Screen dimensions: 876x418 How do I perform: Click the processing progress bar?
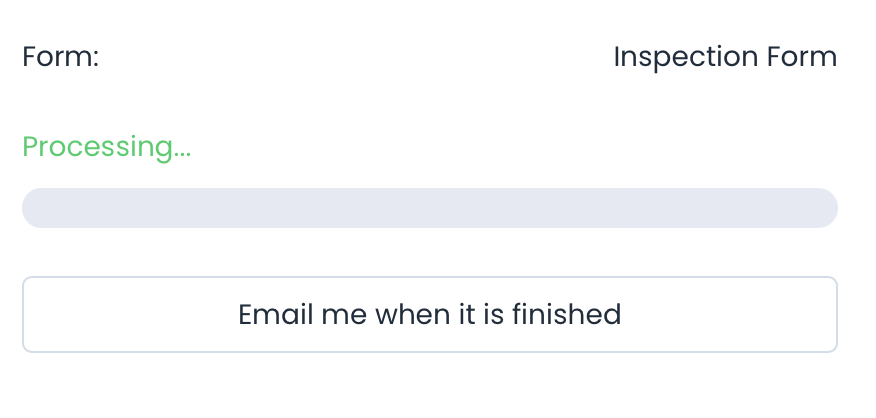pos(429,208)
